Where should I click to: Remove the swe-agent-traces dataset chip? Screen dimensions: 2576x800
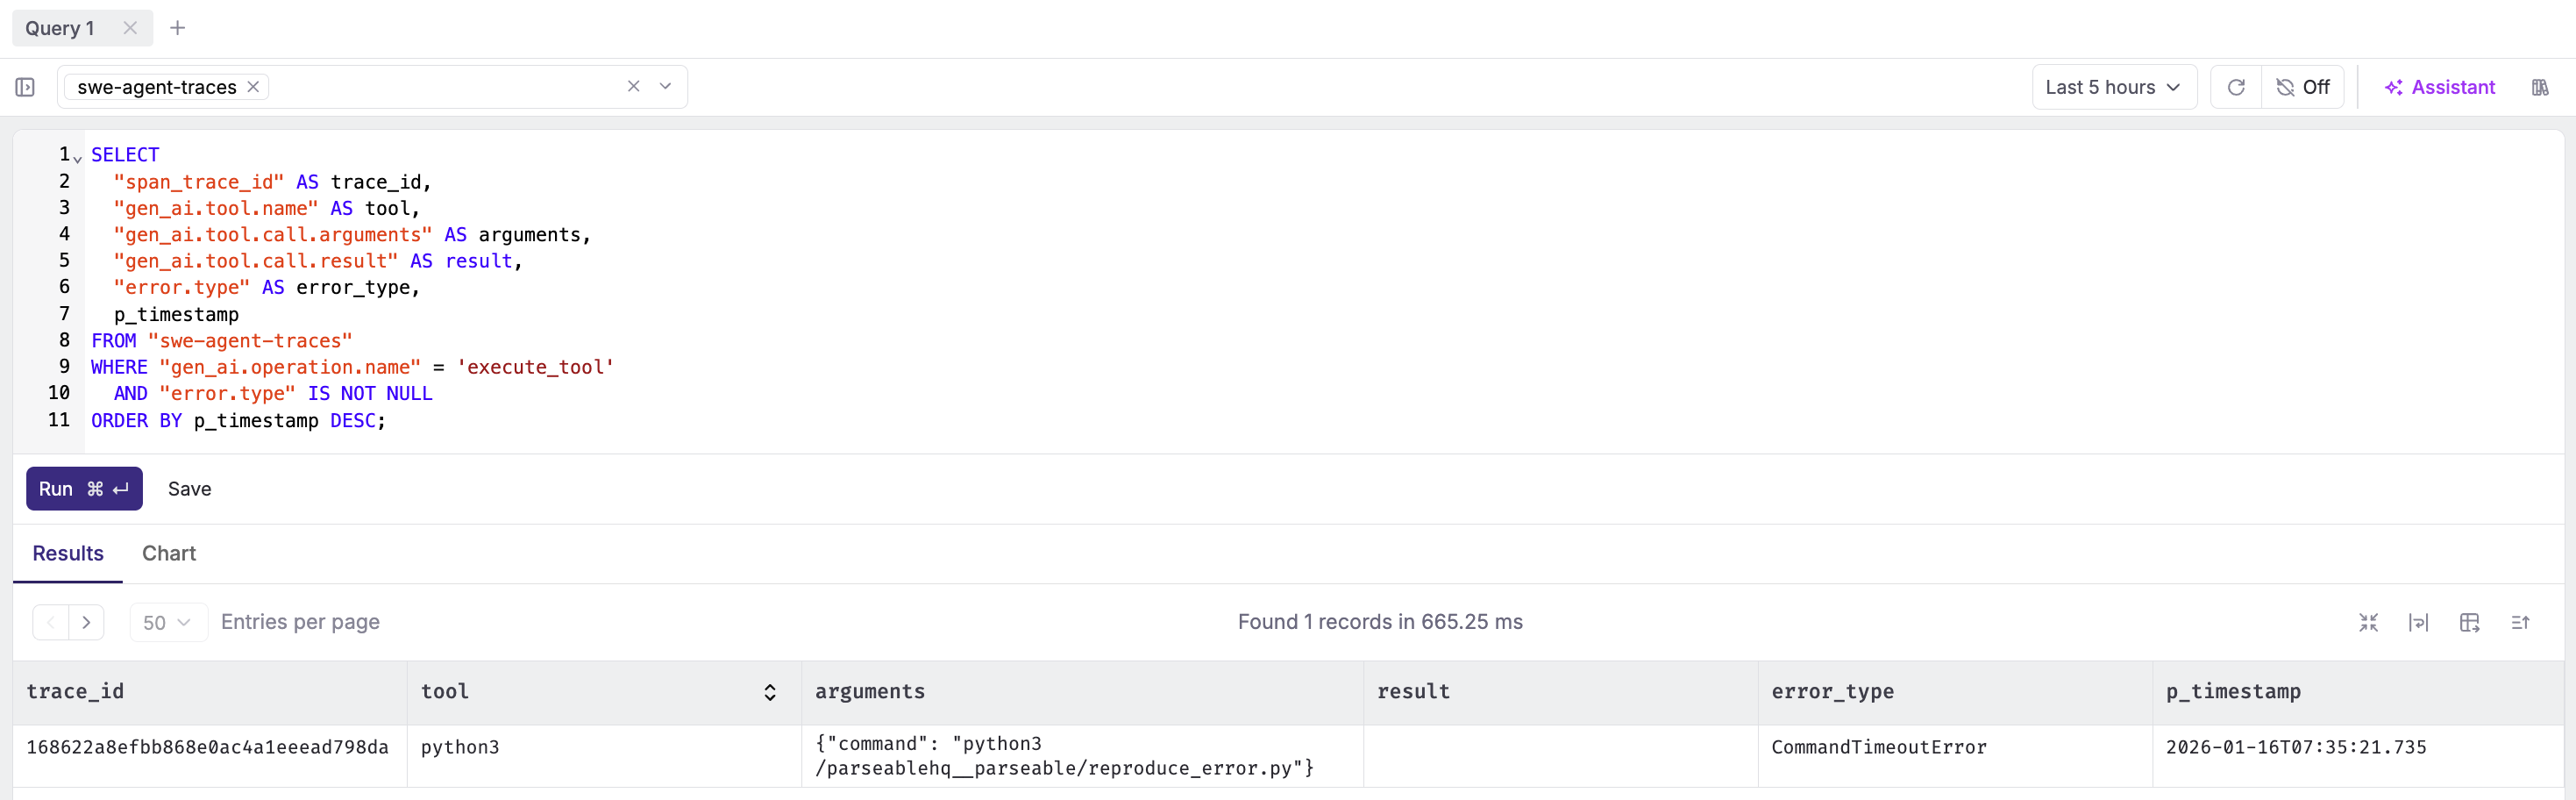[x=254, y=87]
